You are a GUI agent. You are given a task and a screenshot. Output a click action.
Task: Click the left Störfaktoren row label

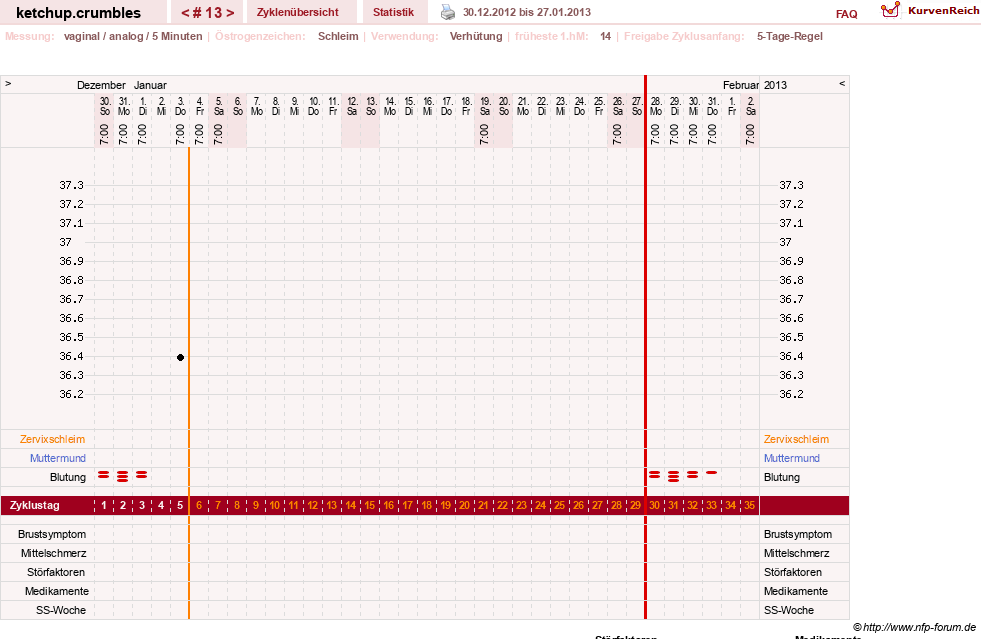pyautogui.click(x=56, y=572)
